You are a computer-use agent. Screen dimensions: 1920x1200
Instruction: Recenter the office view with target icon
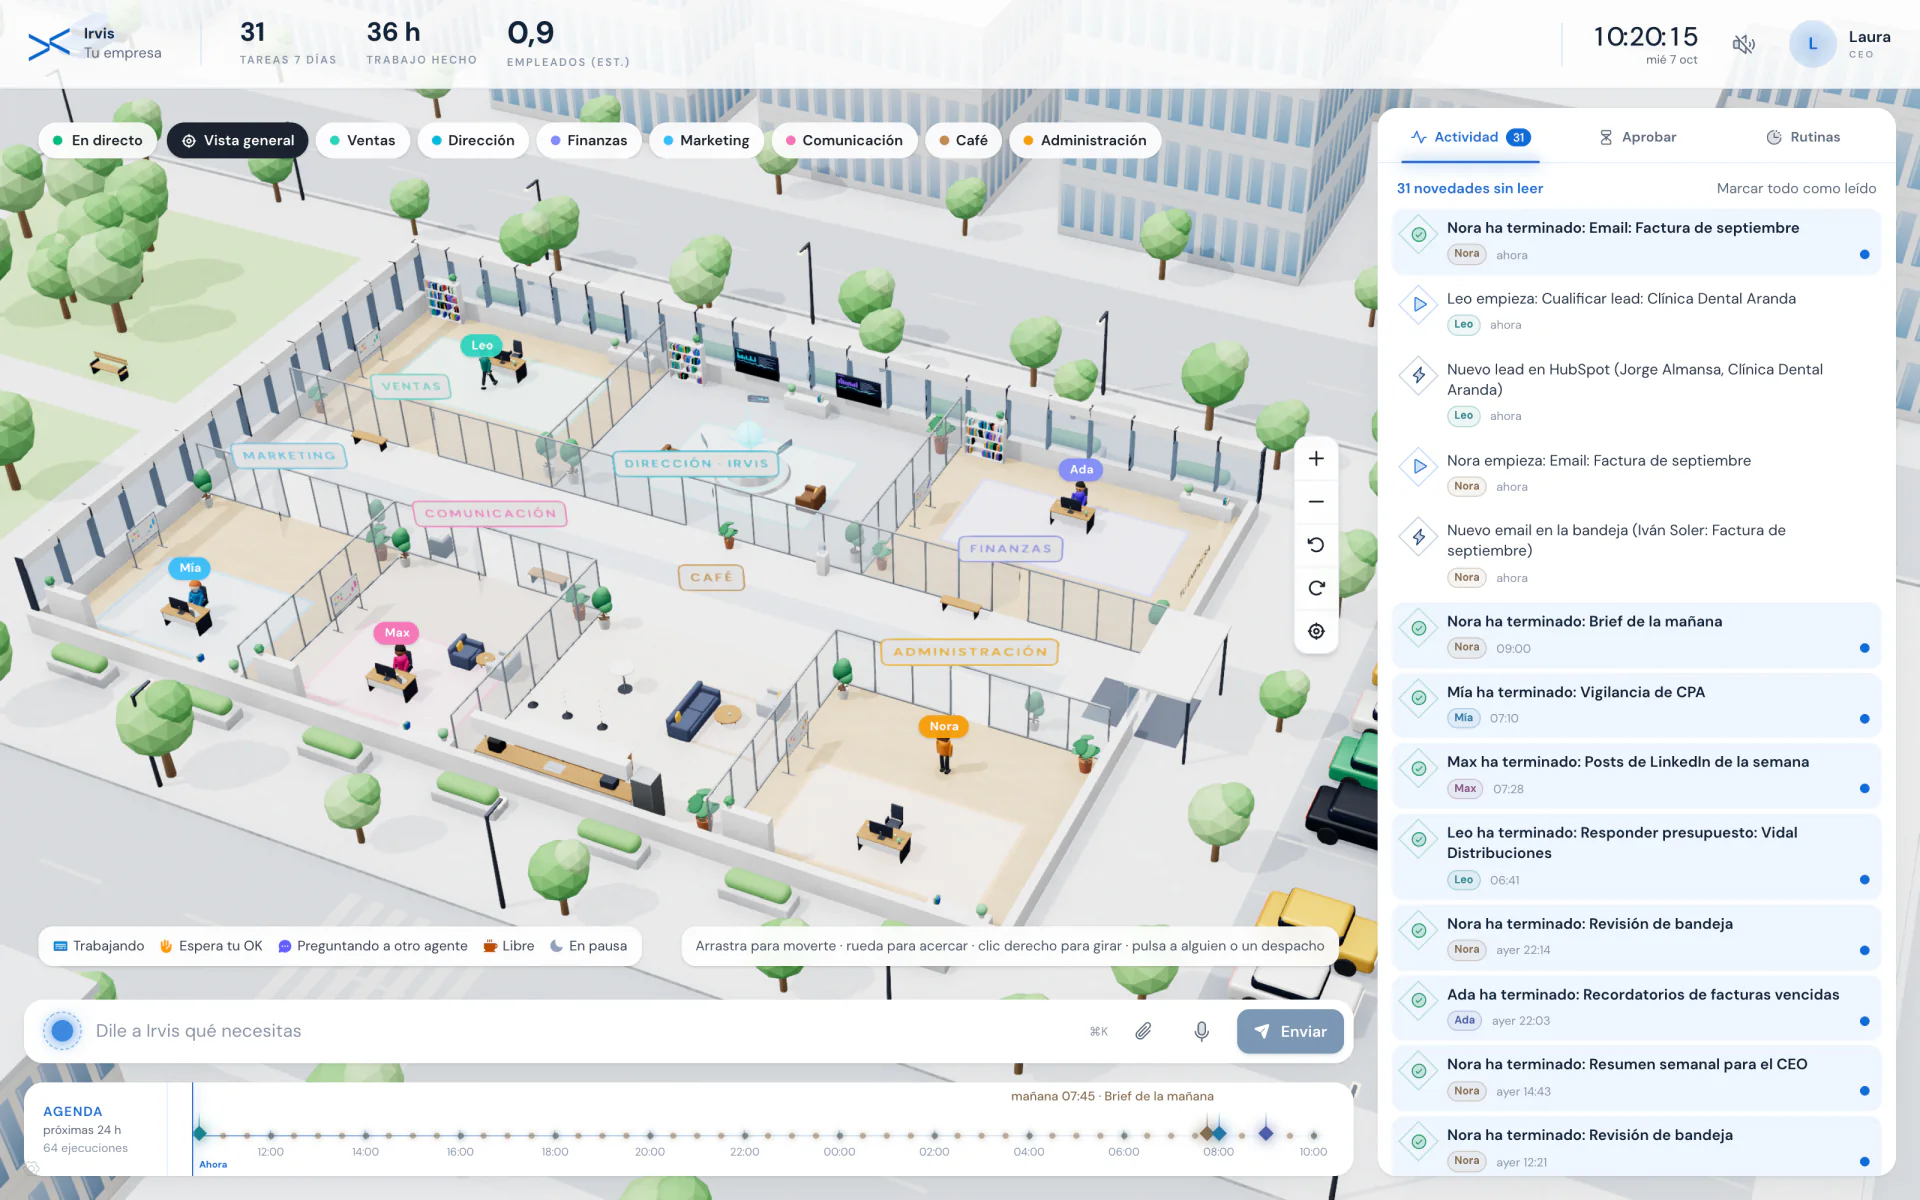tap(1316, 631)
